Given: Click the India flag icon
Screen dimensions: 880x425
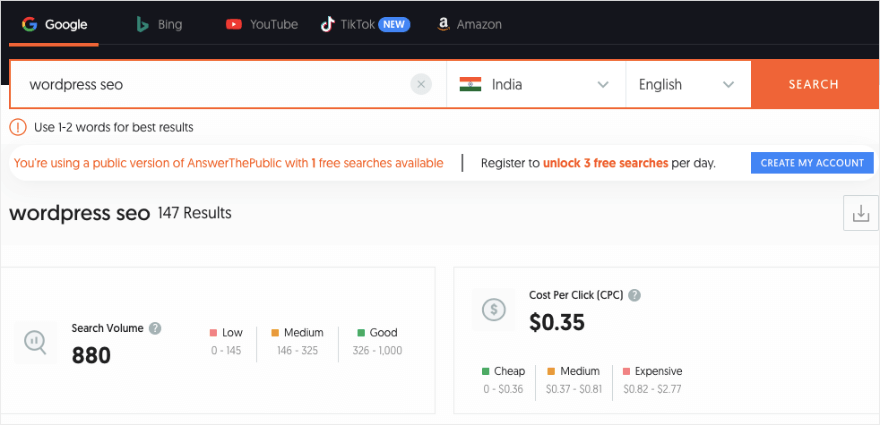Looking at the screenshot, I should tap(470, 85).
